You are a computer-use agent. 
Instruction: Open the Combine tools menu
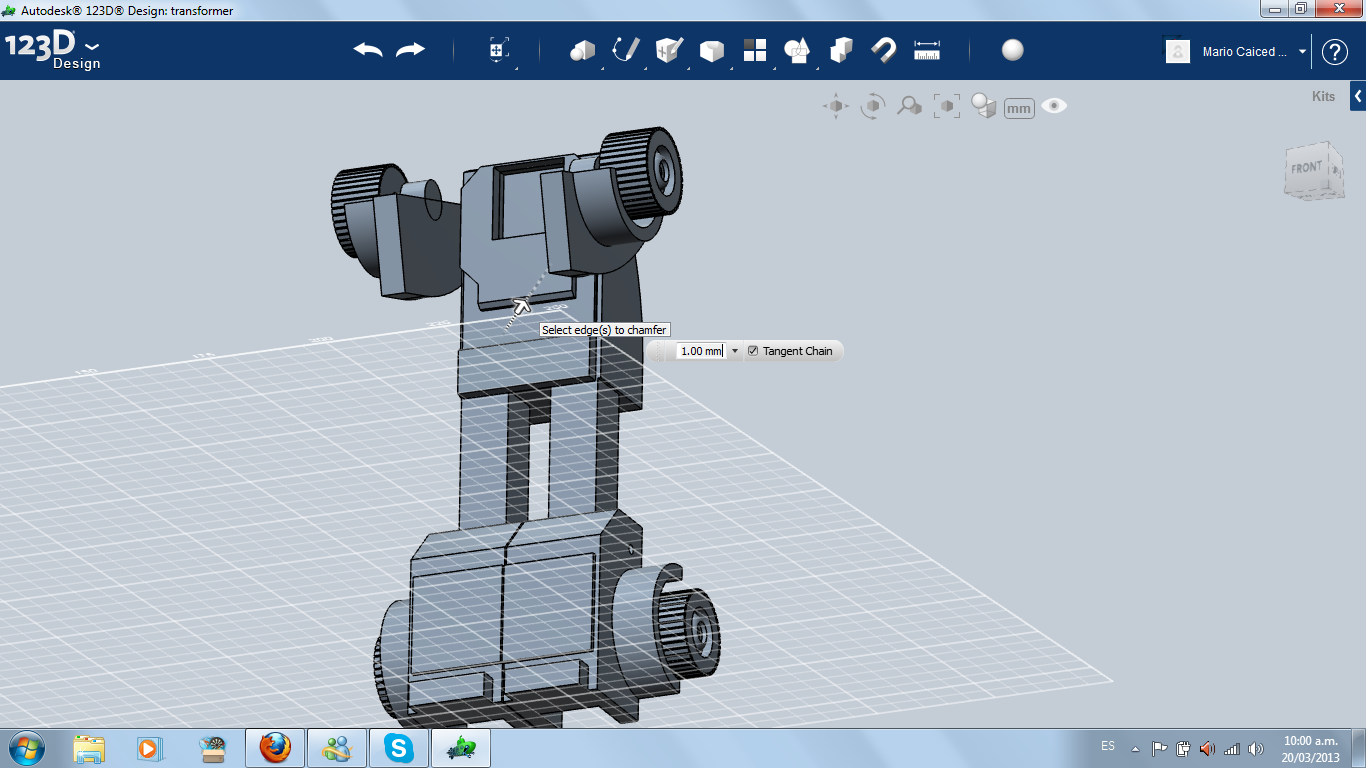click(841, 50)
